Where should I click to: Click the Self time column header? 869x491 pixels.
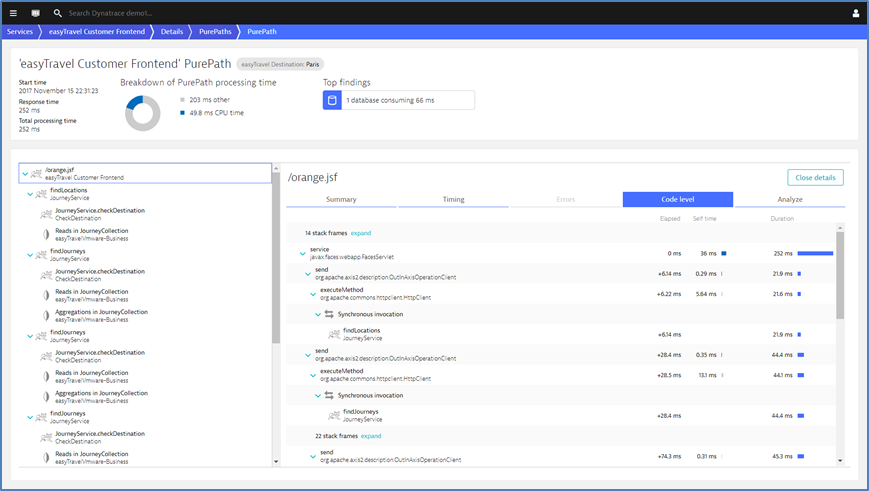pyautogui.click(x=704, y=218)
